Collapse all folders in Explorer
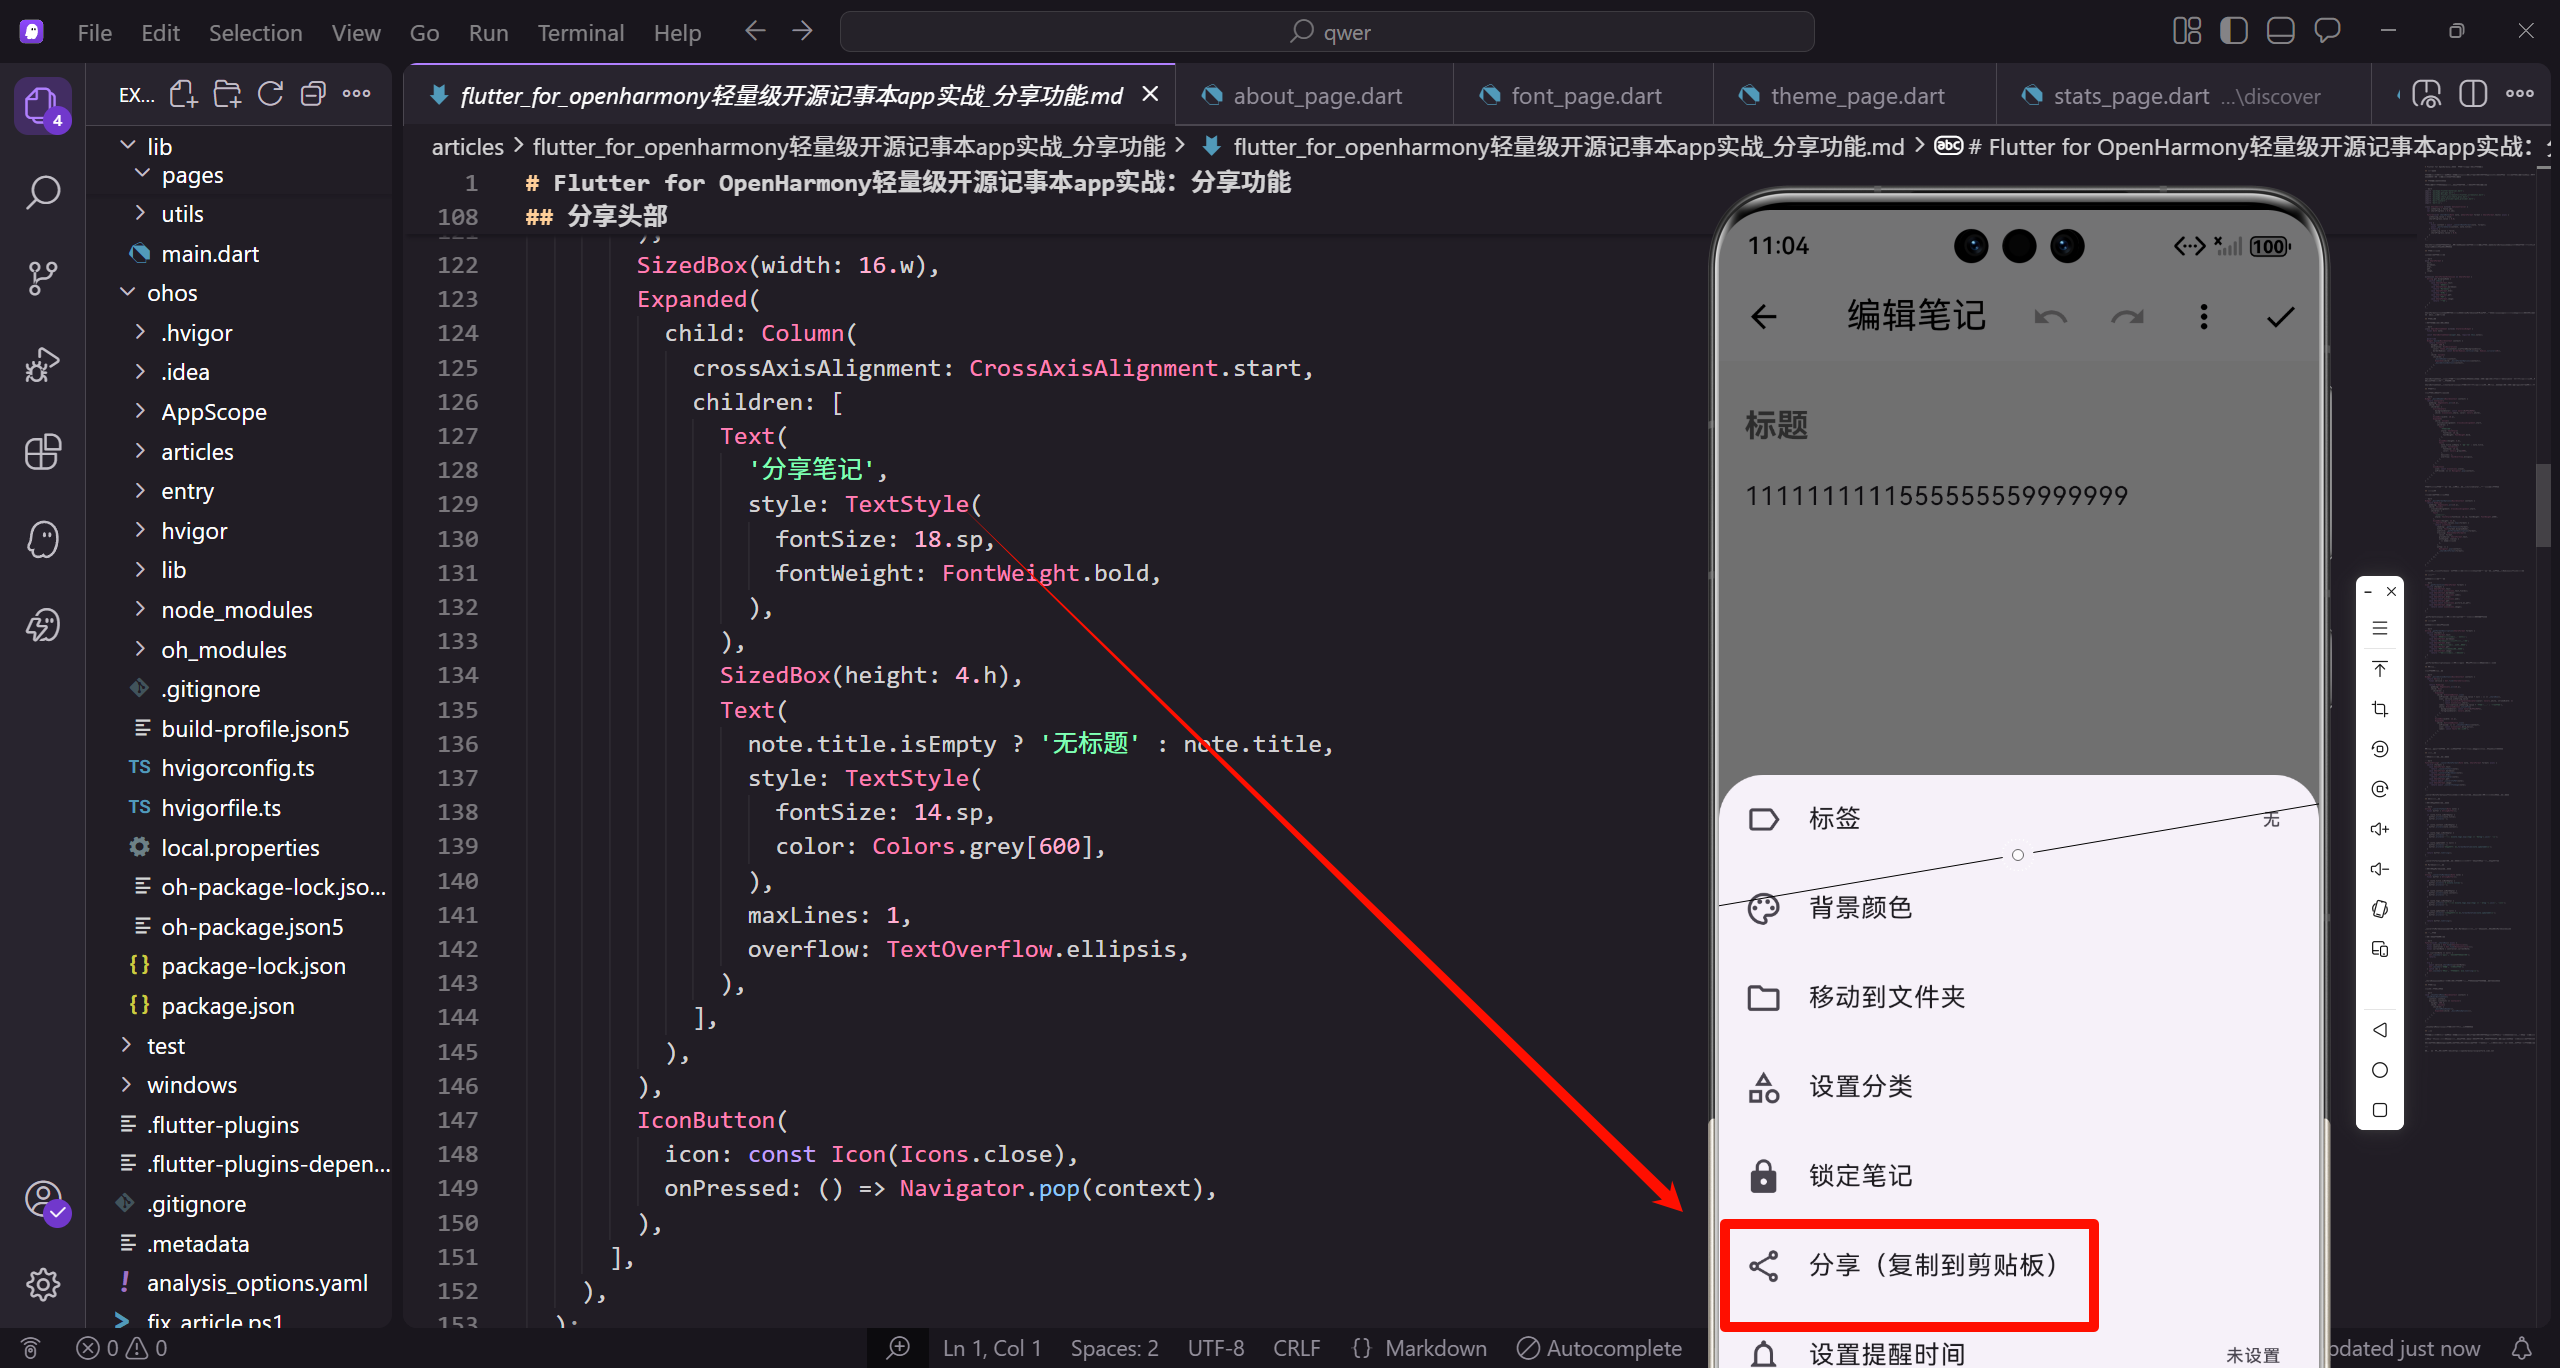Image resolution: width=2560 pixels, height=1368 pixels. (313, 95)
